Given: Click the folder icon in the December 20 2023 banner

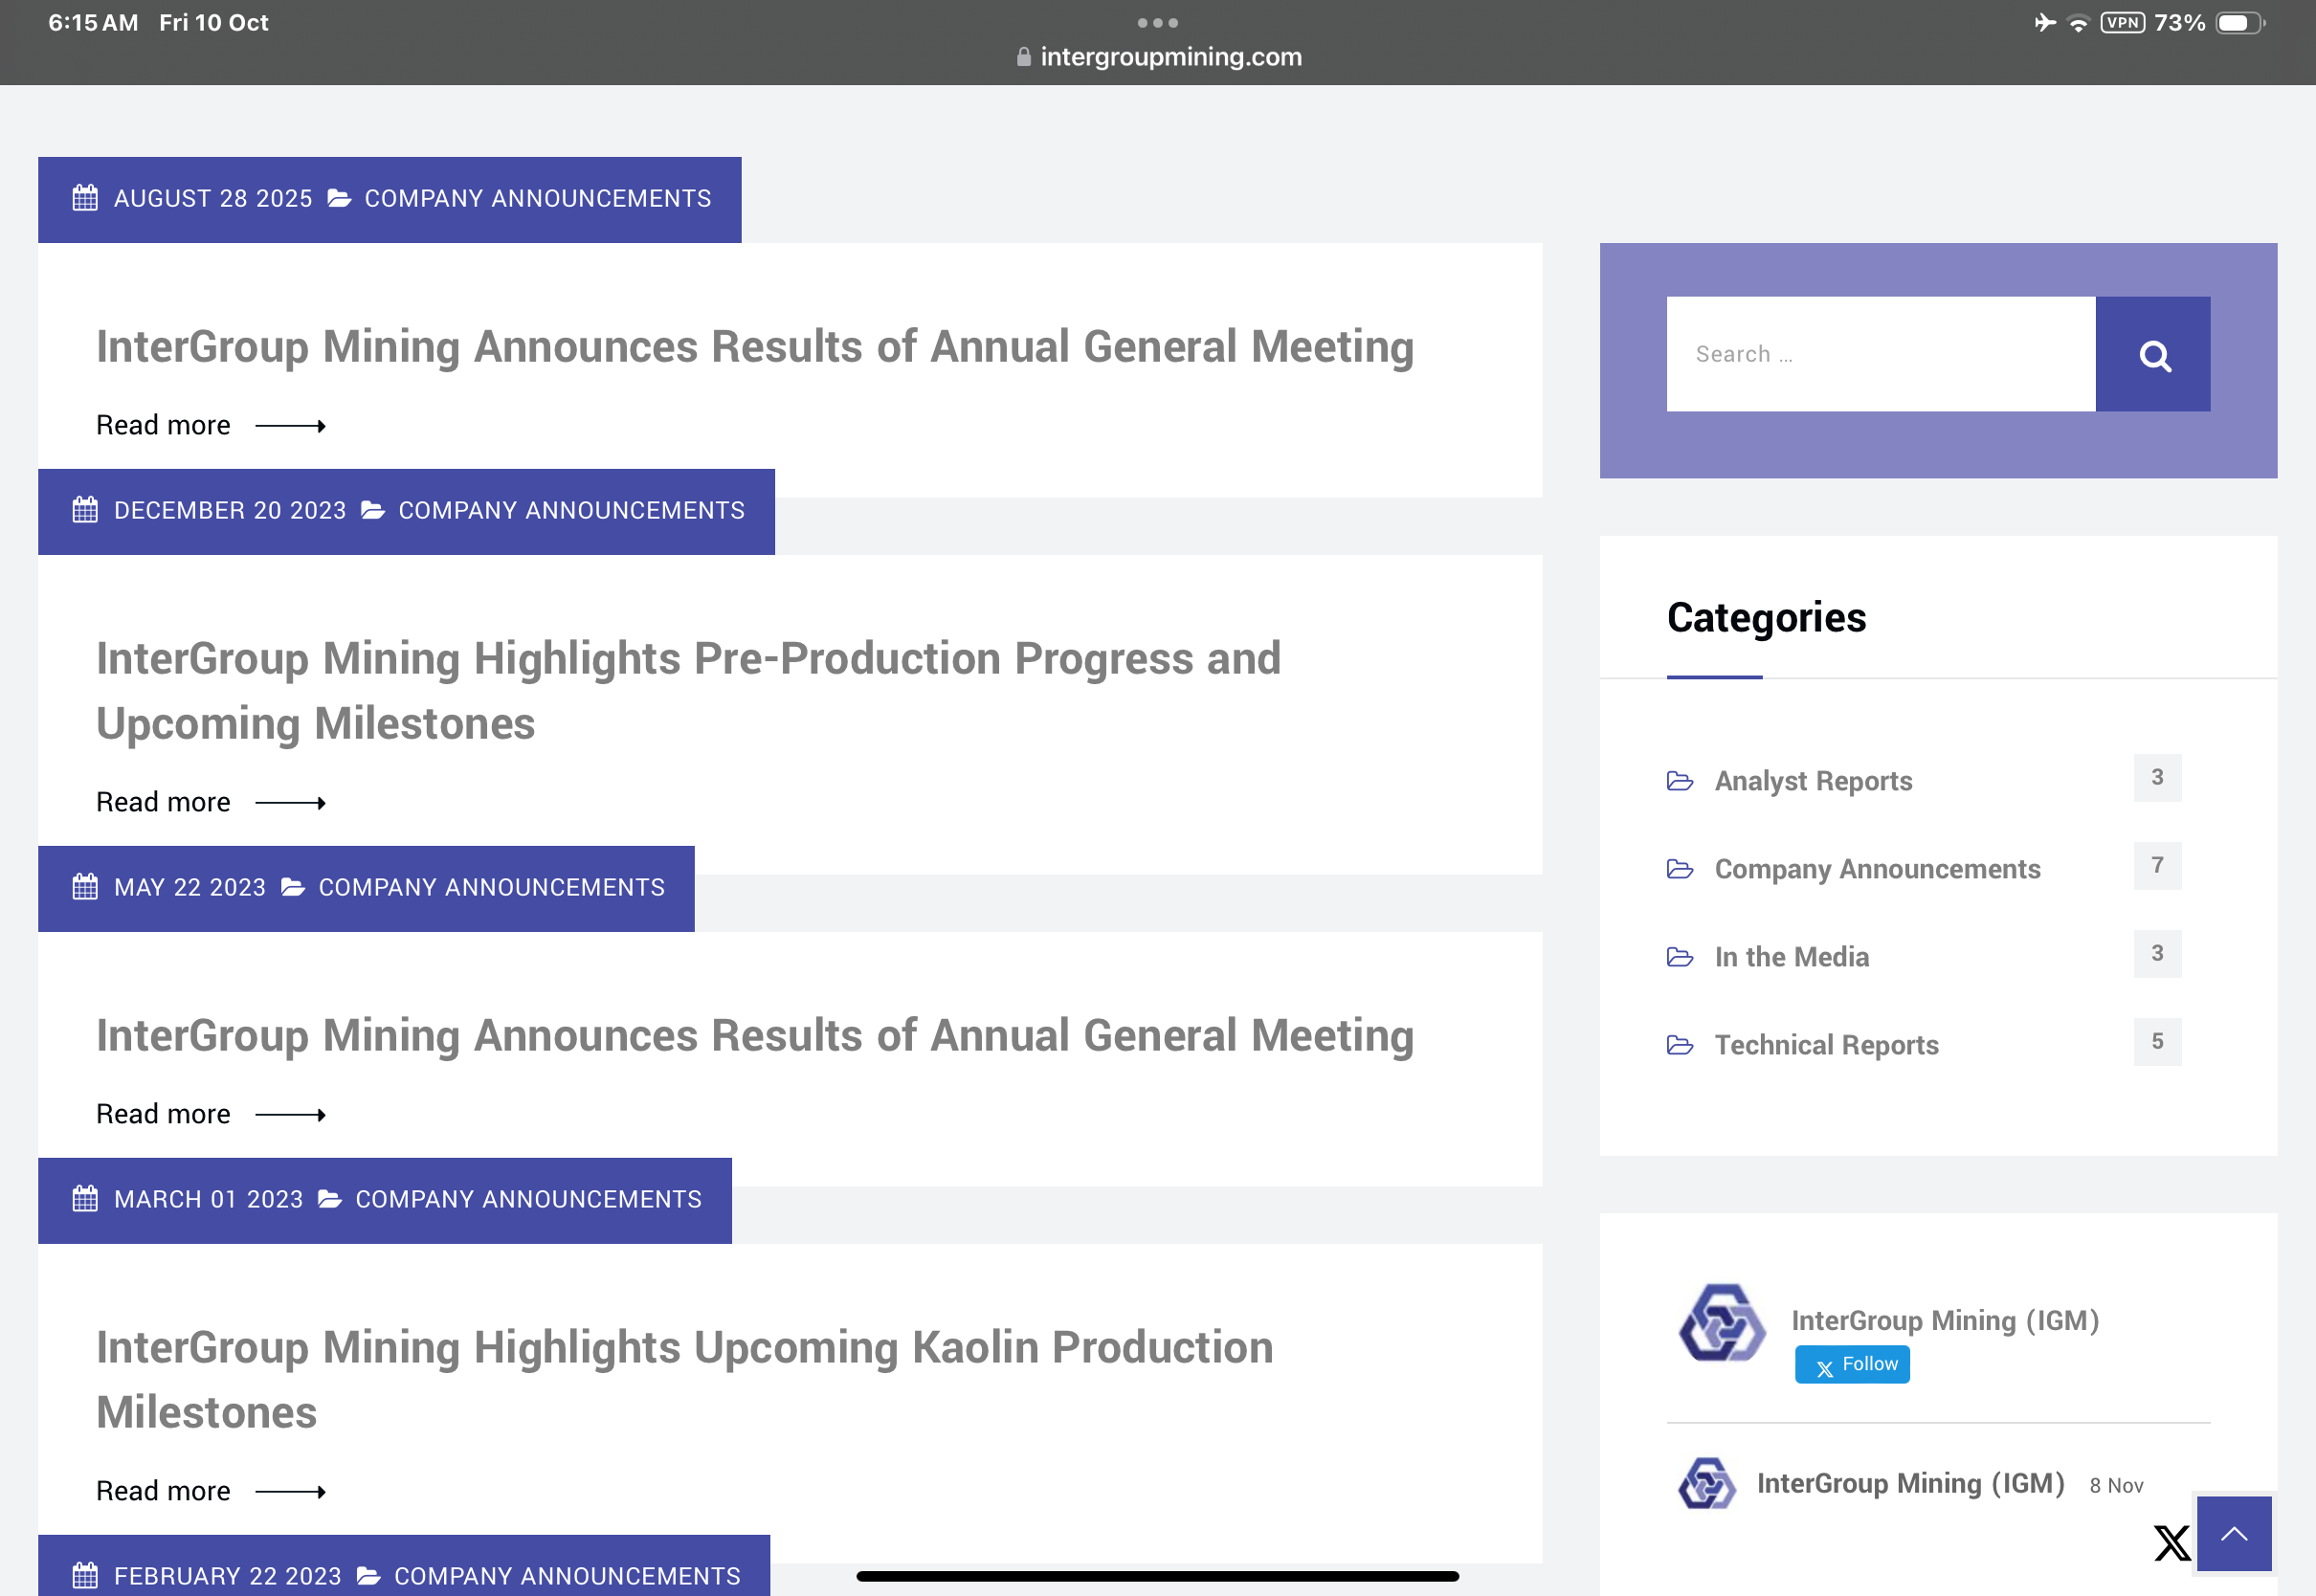Looking at the screenshot, I should [373, 510].
